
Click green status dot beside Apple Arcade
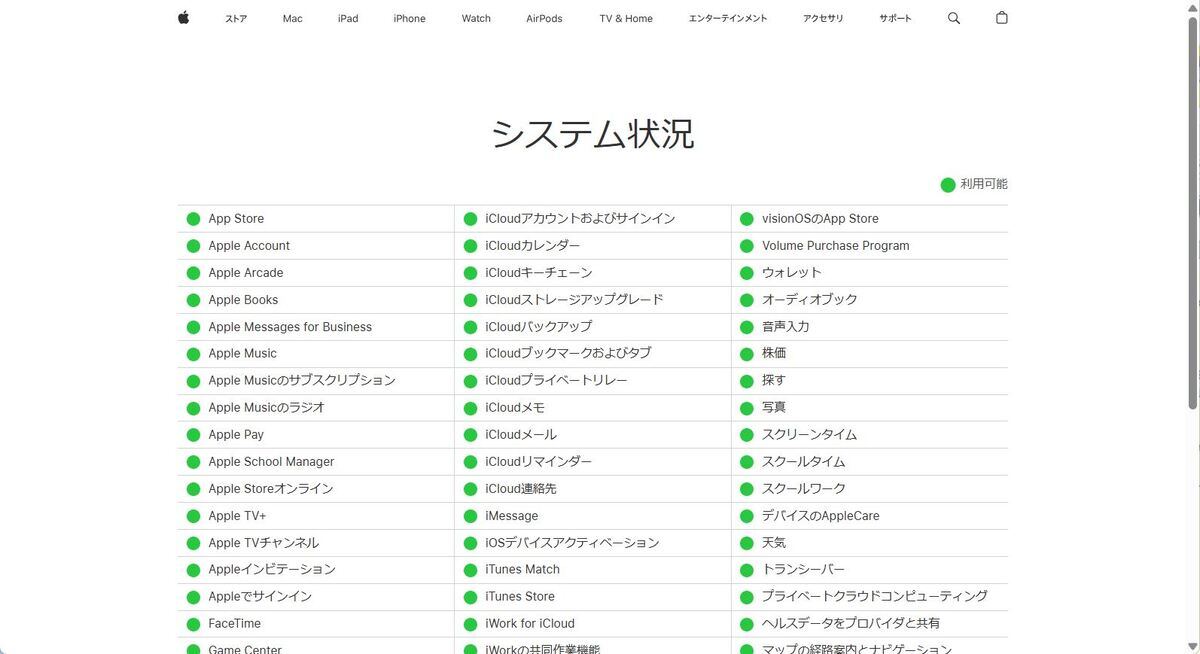pyautogui.click(x=193, y=273)
